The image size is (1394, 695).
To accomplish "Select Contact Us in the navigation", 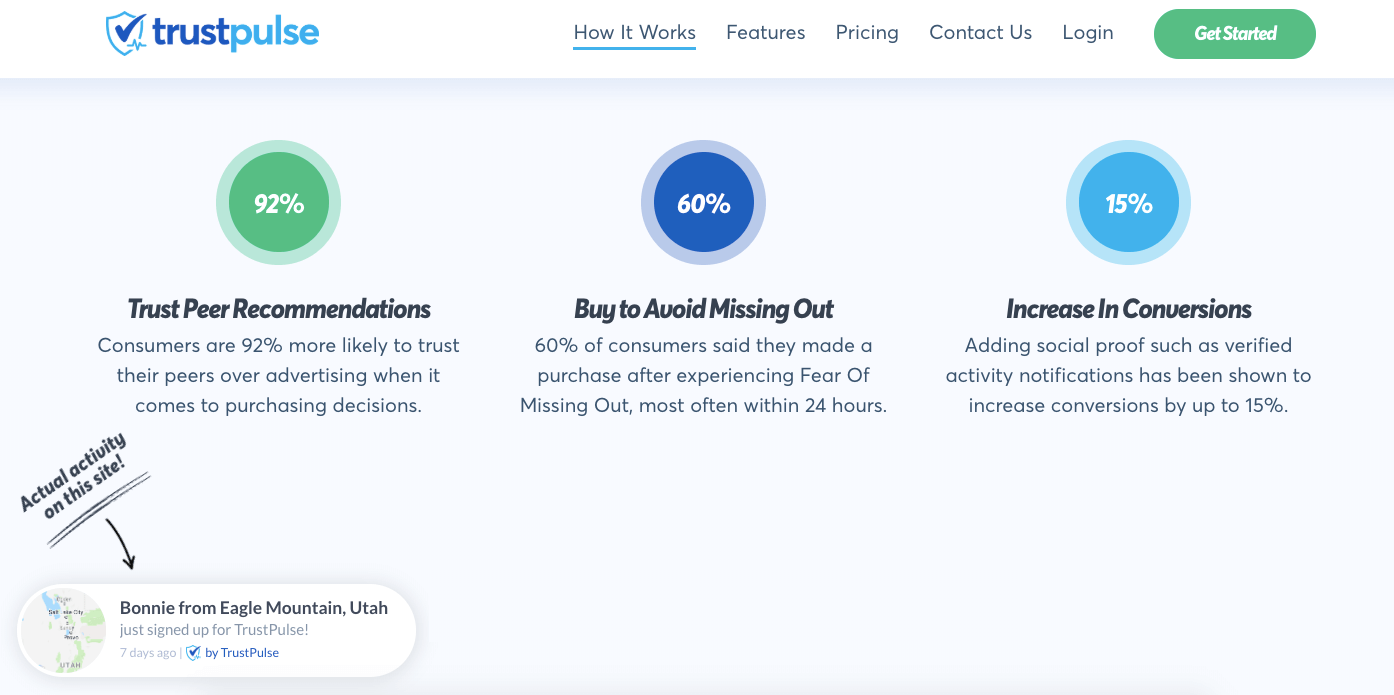I will point(980,32).
